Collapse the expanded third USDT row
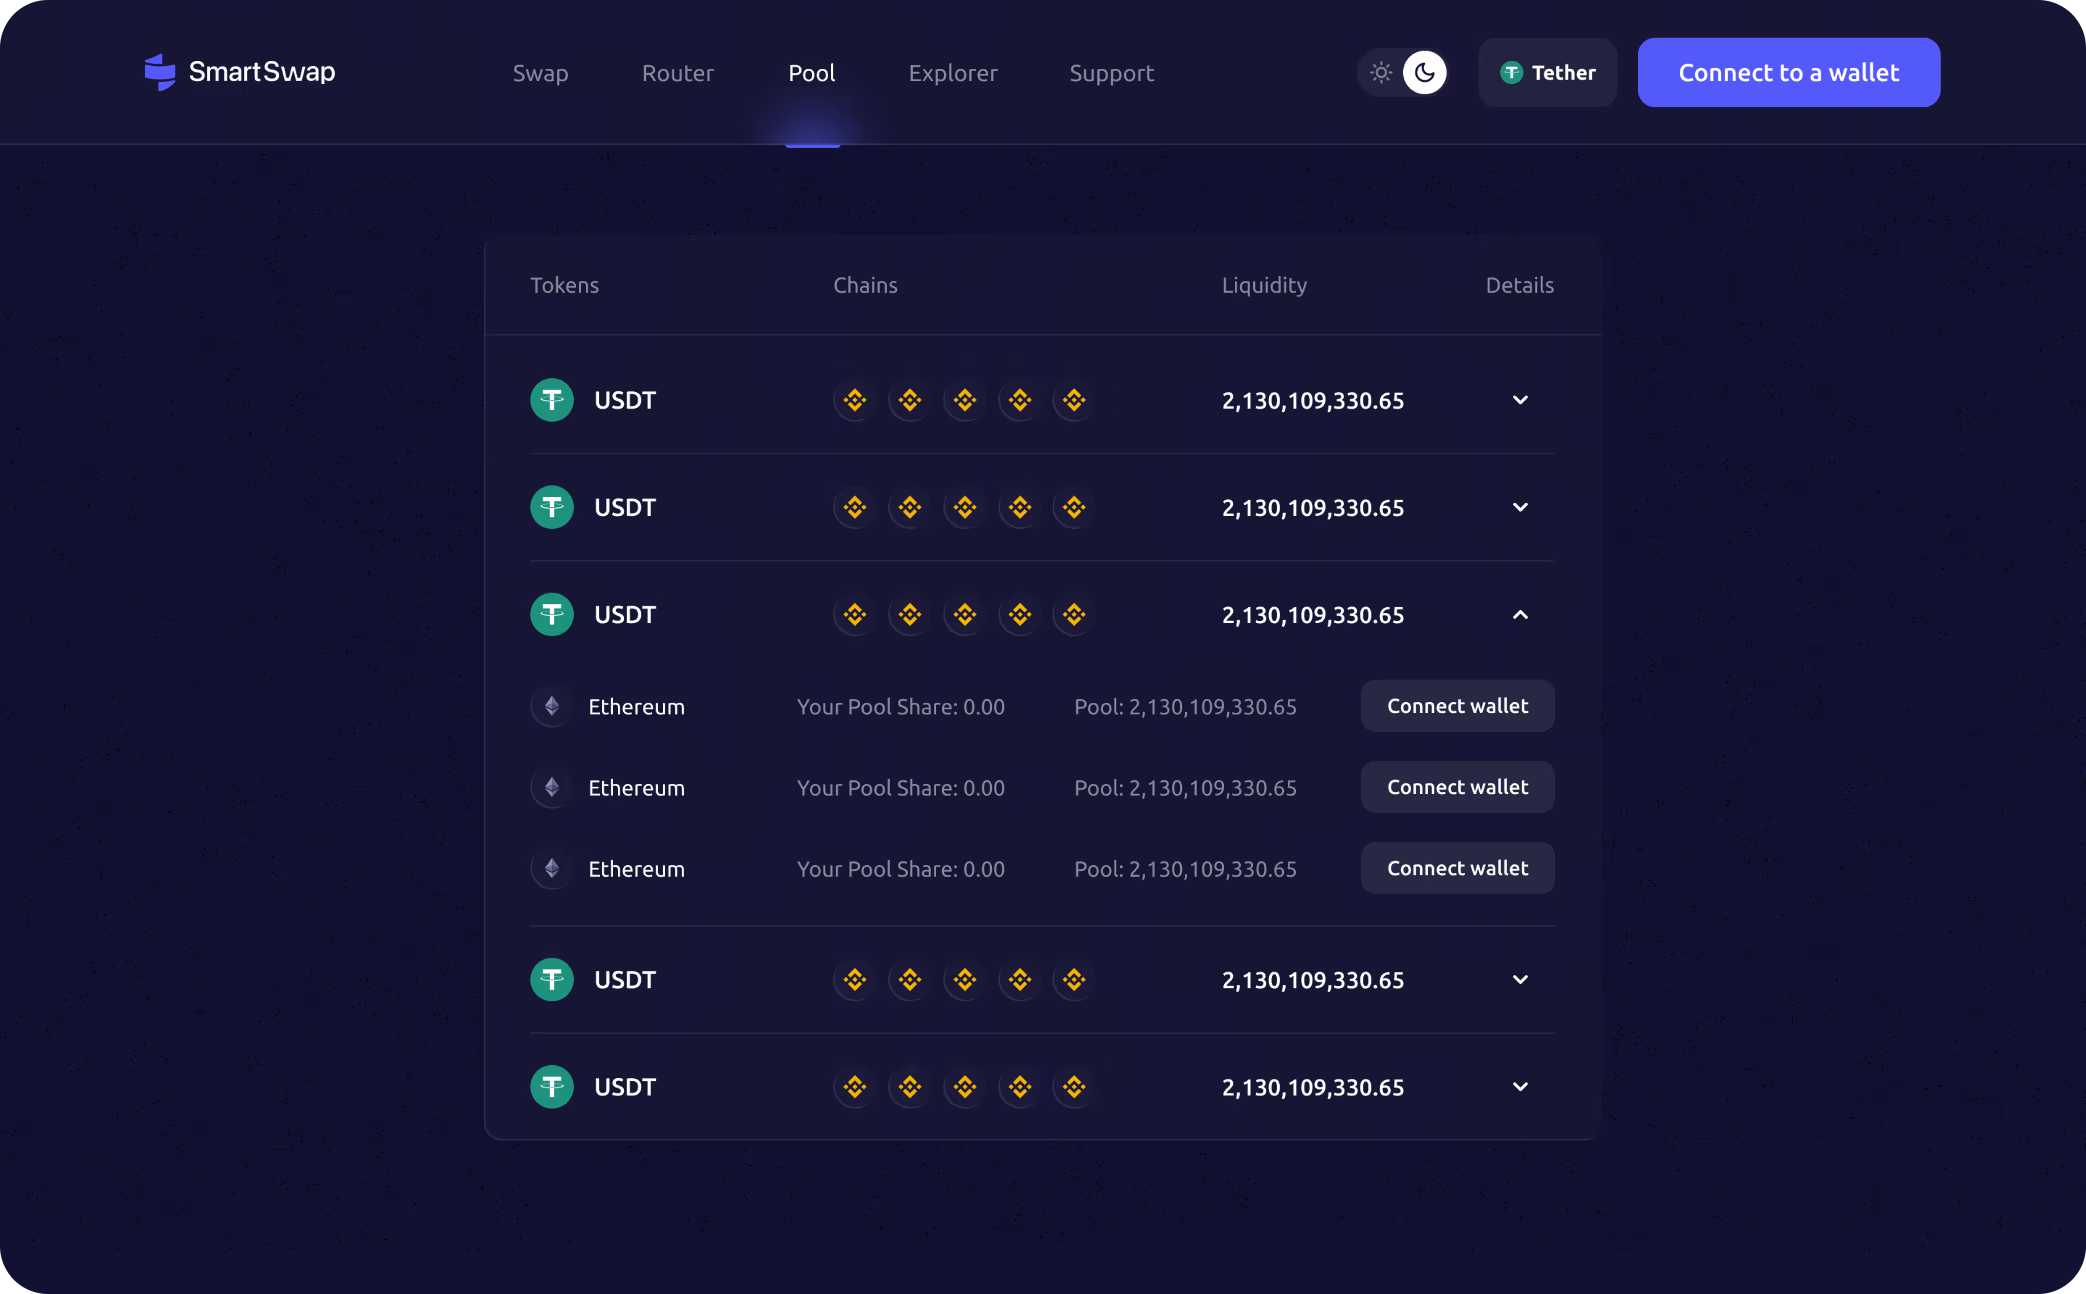2086x1294 pixels. click(1520, 614)
